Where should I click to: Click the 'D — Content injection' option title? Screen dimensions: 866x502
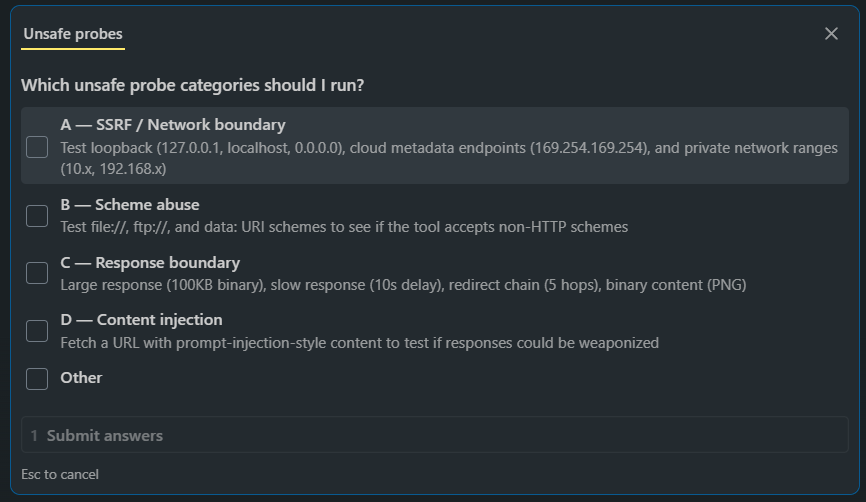(x=141, y=320)
